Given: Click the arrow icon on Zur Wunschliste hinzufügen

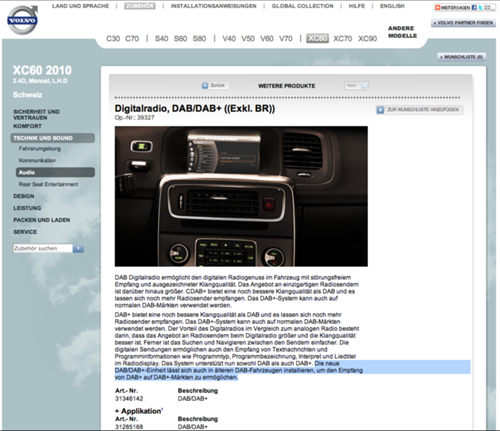Looking at the screenshot, I should tap(380, 110).
